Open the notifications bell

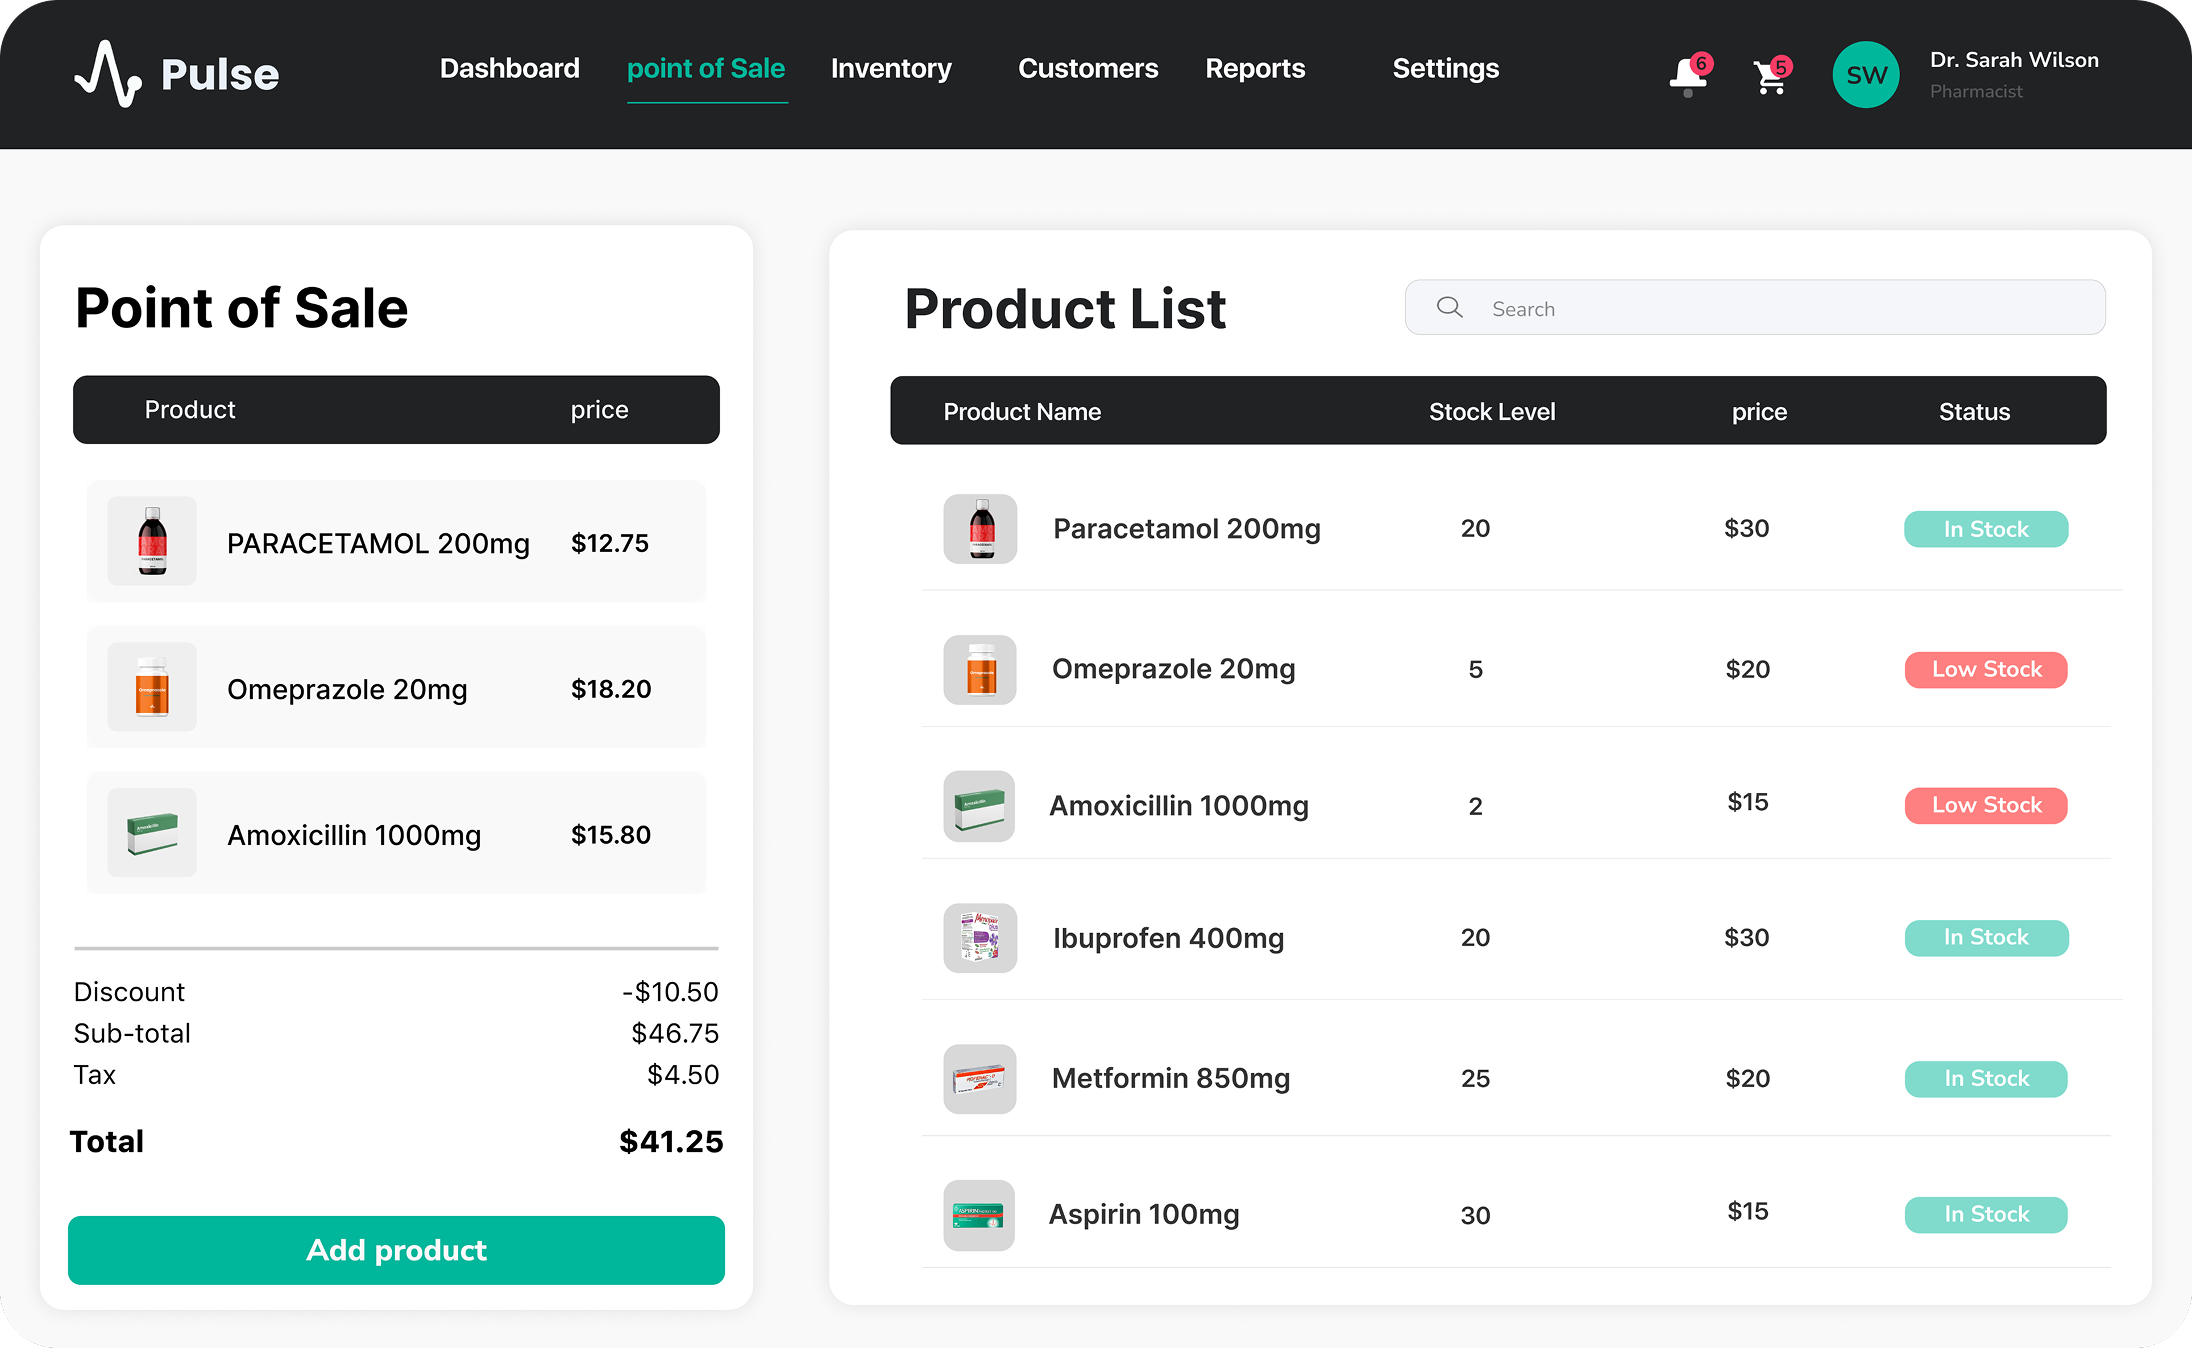click(1688, 75)
